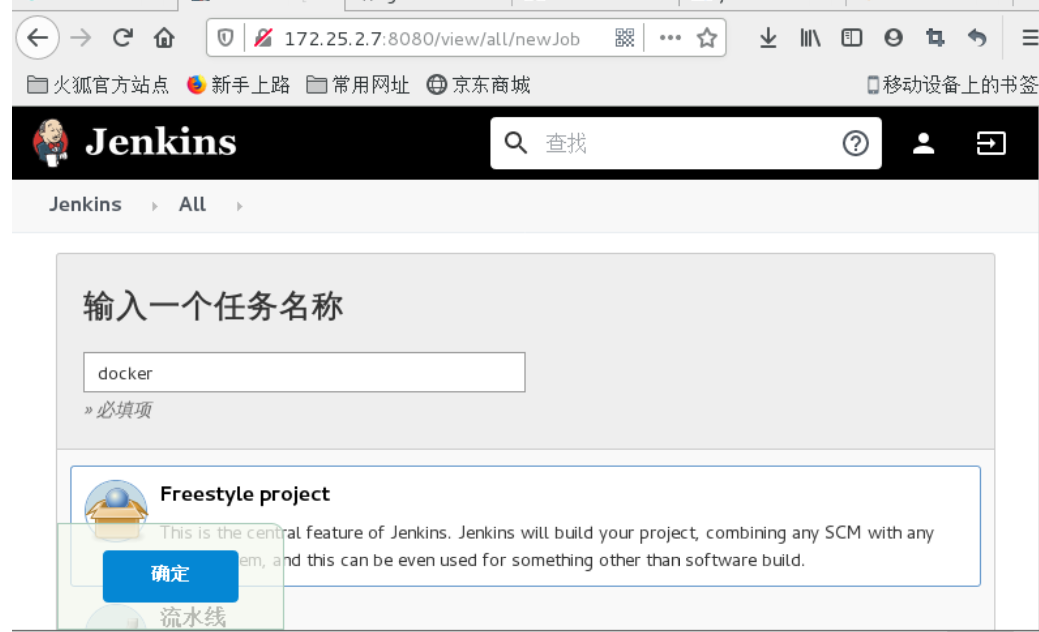Open the browser home page
Image resolution: width=1039 pixels, height=632 pixels.
(x=164, y=38)
